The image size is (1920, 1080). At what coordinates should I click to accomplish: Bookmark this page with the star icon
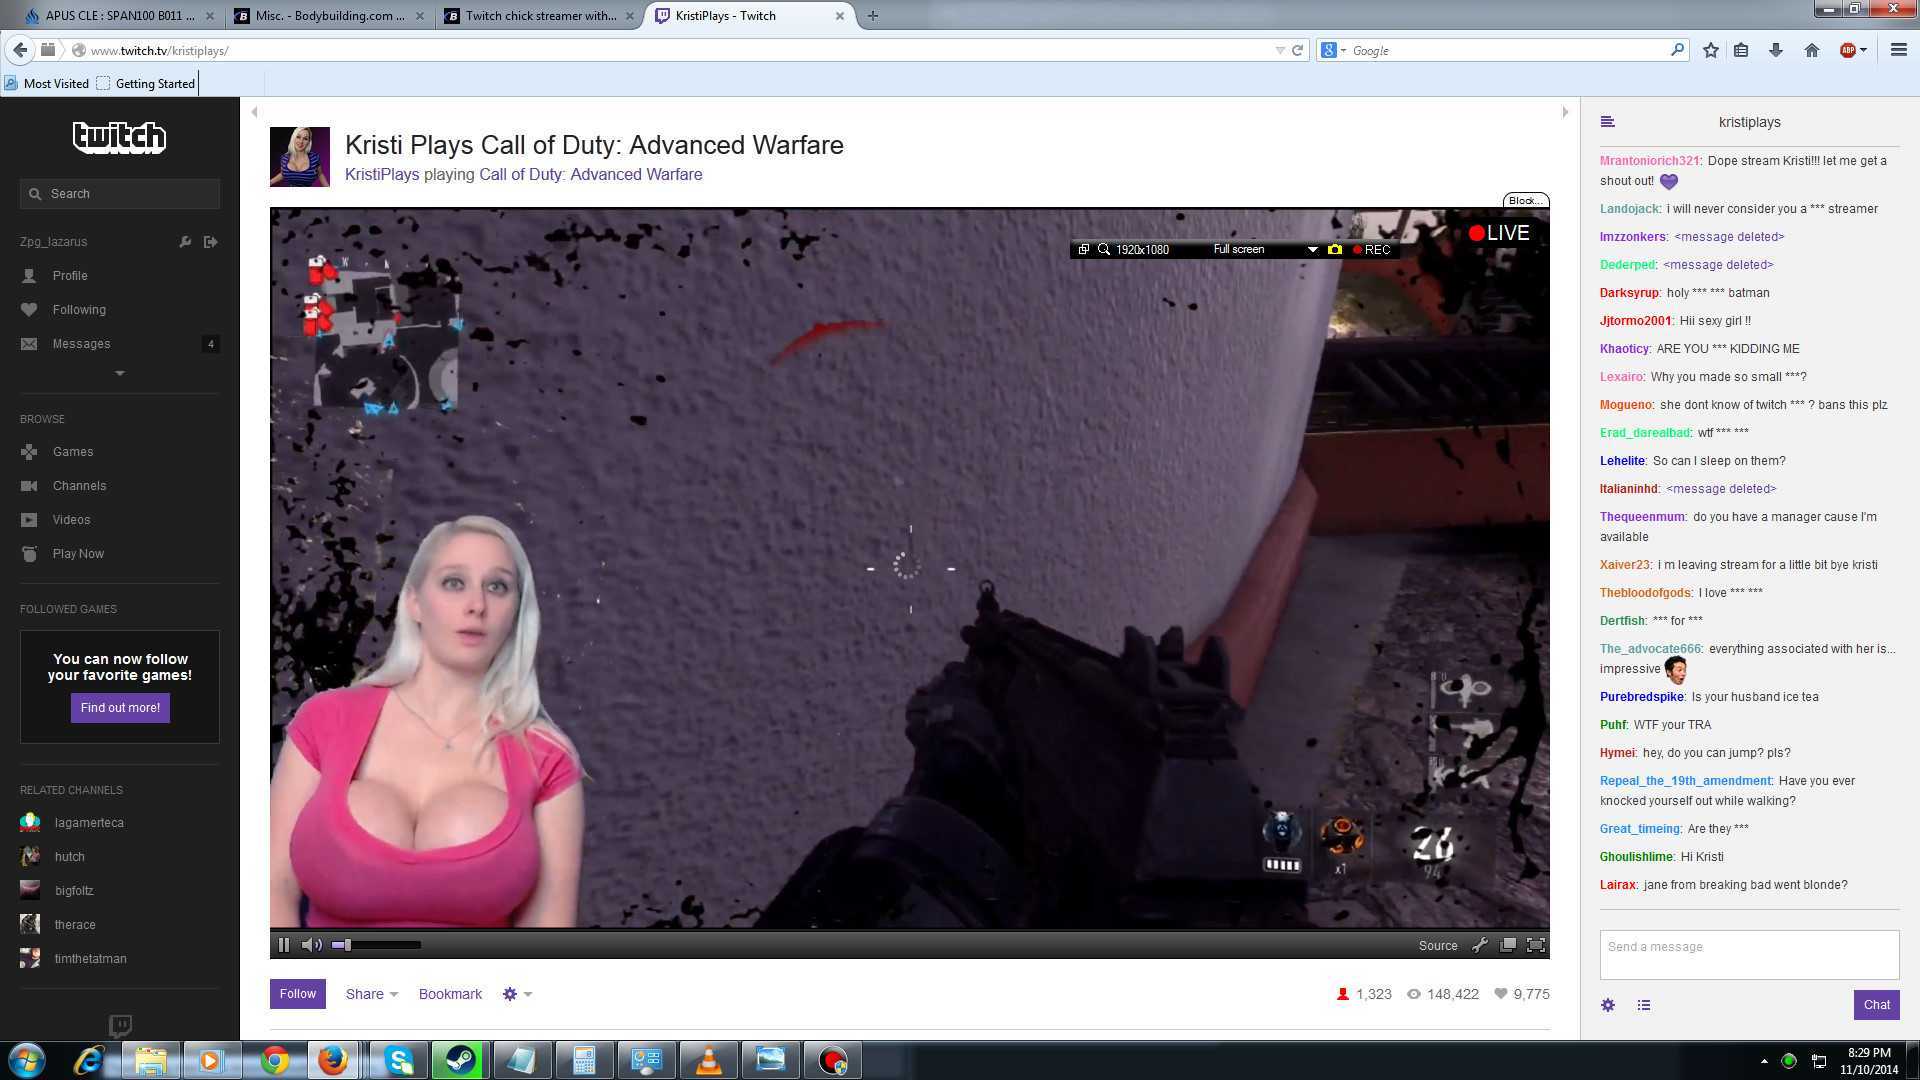[1711, 50]
